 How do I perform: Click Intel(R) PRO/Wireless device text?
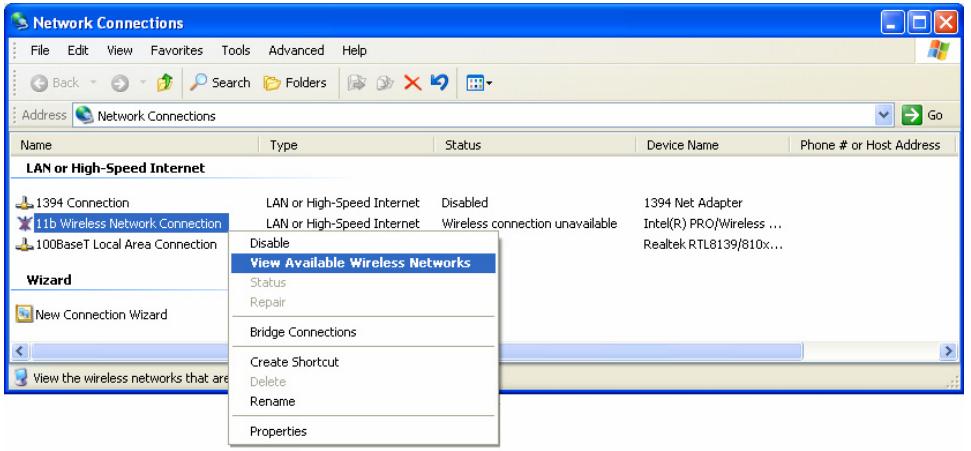tap(712, 224)
